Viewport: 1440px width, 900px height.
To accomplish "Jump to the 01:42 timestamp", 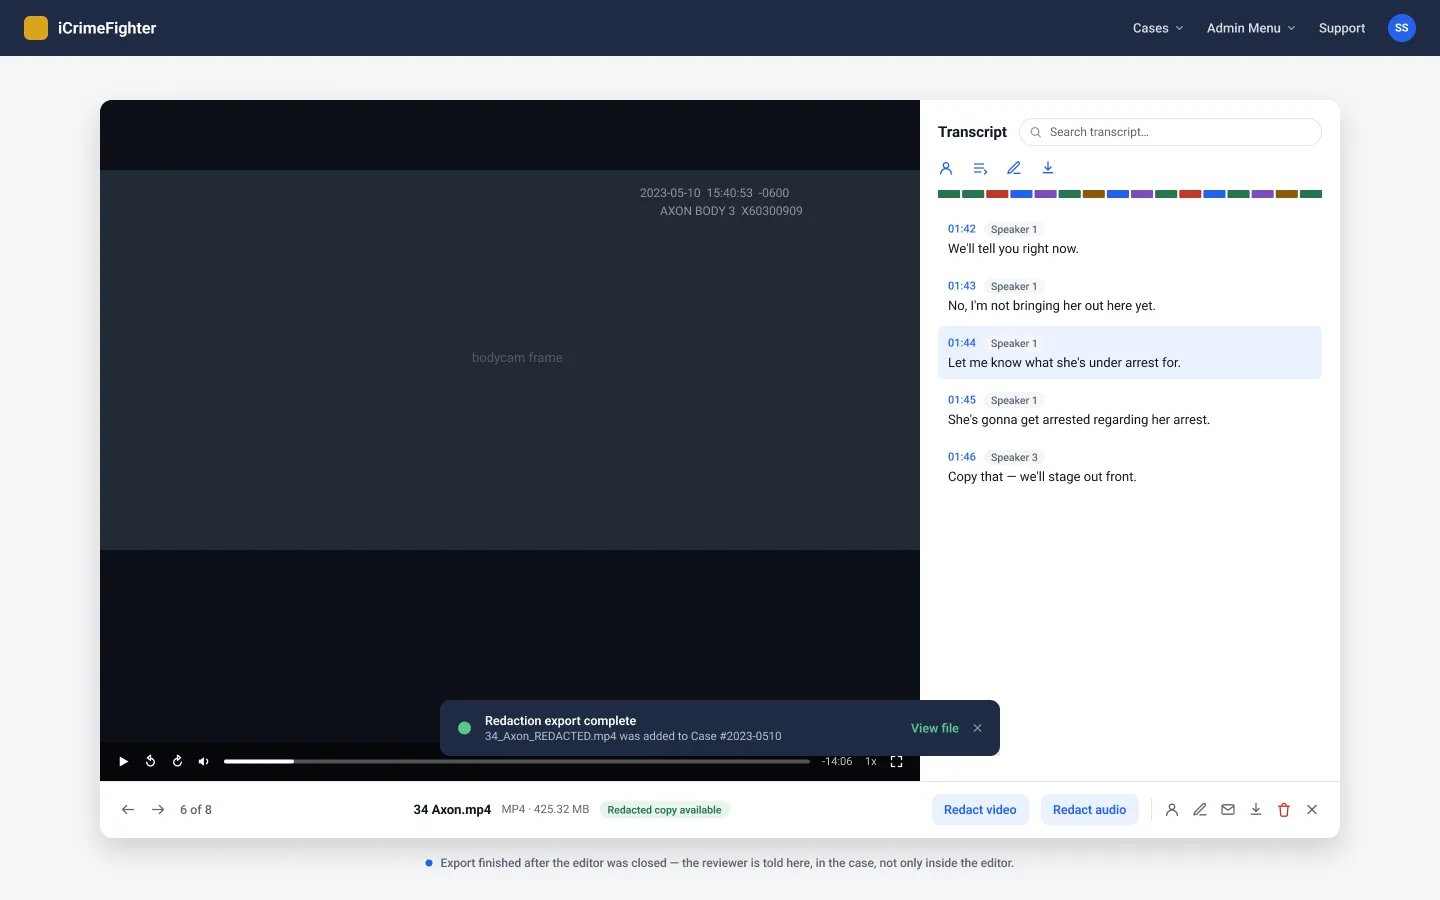I will (962, 229).
